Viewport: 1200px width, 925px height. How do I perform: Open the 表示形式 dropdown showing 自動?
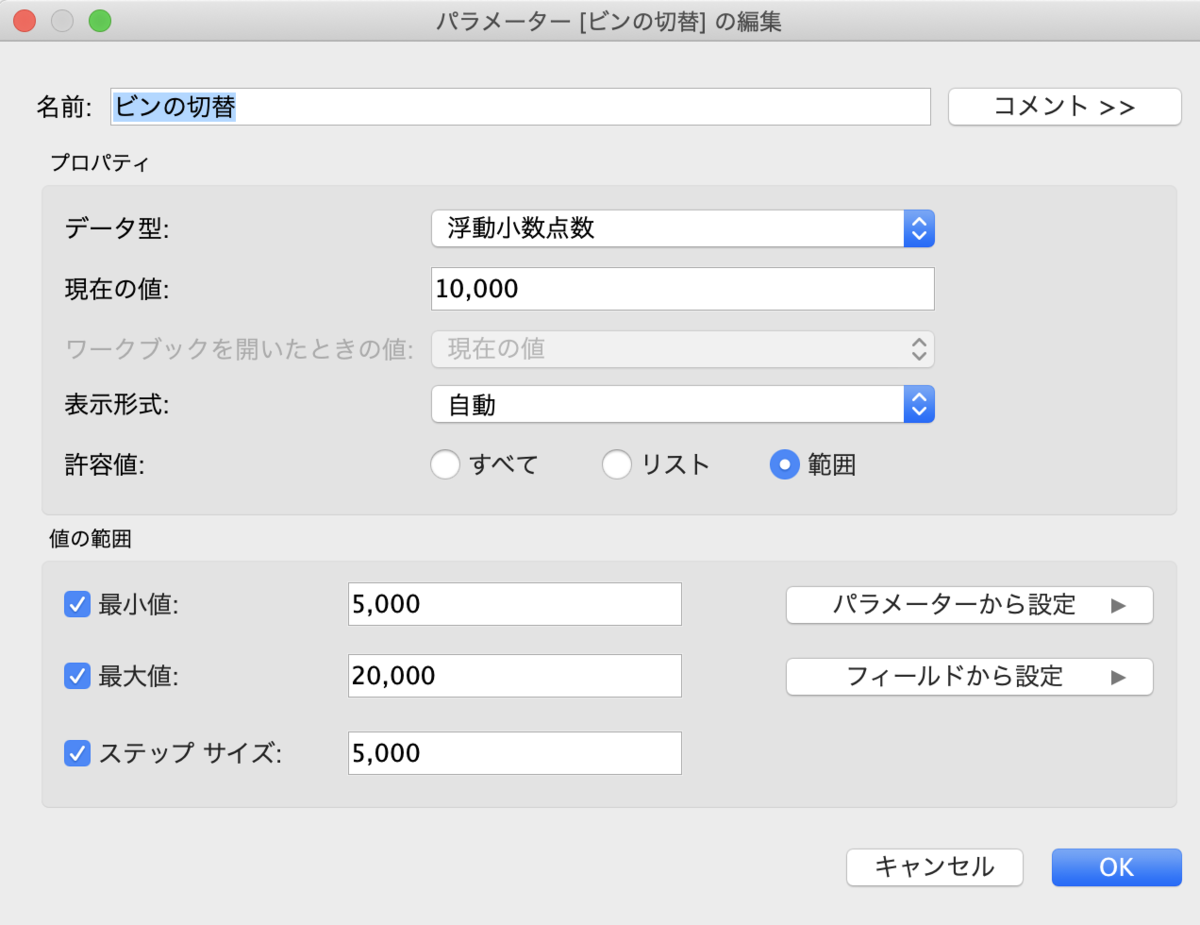(683, 405)
